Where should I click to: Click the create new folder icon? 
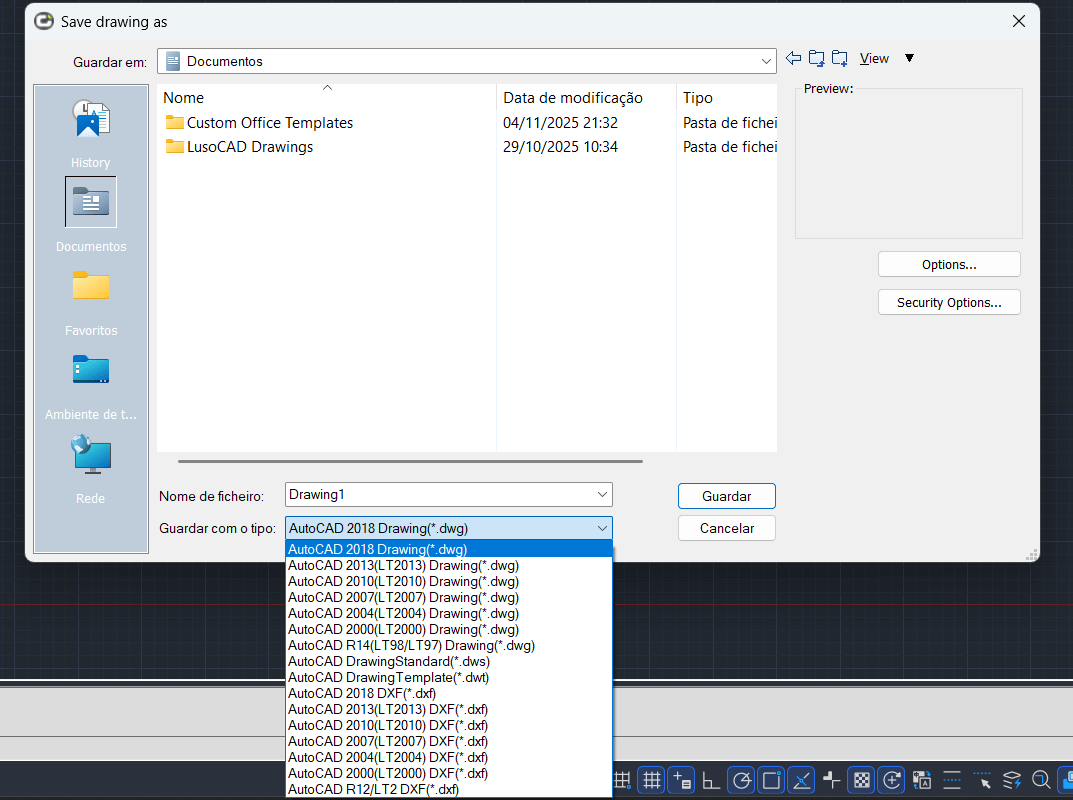(840, 58)
